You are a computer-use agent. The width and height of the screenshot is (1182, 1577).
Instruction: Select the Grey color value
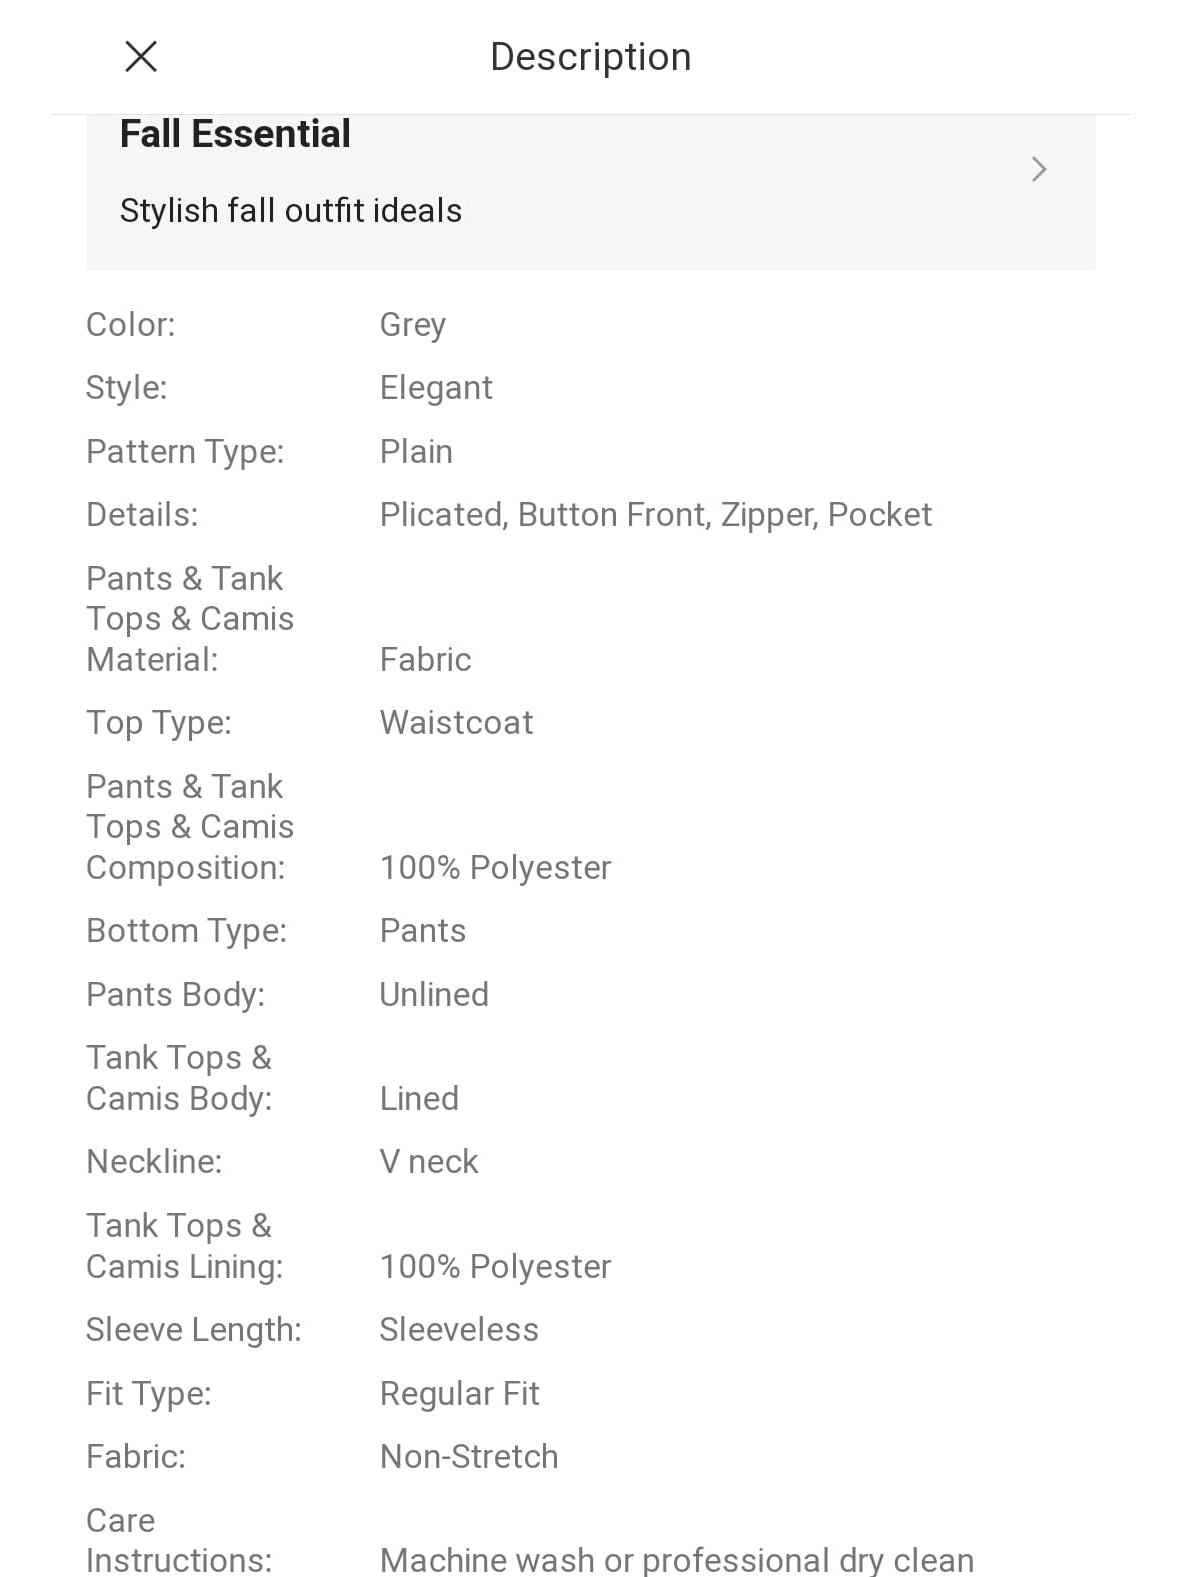[x=412, y=325]
